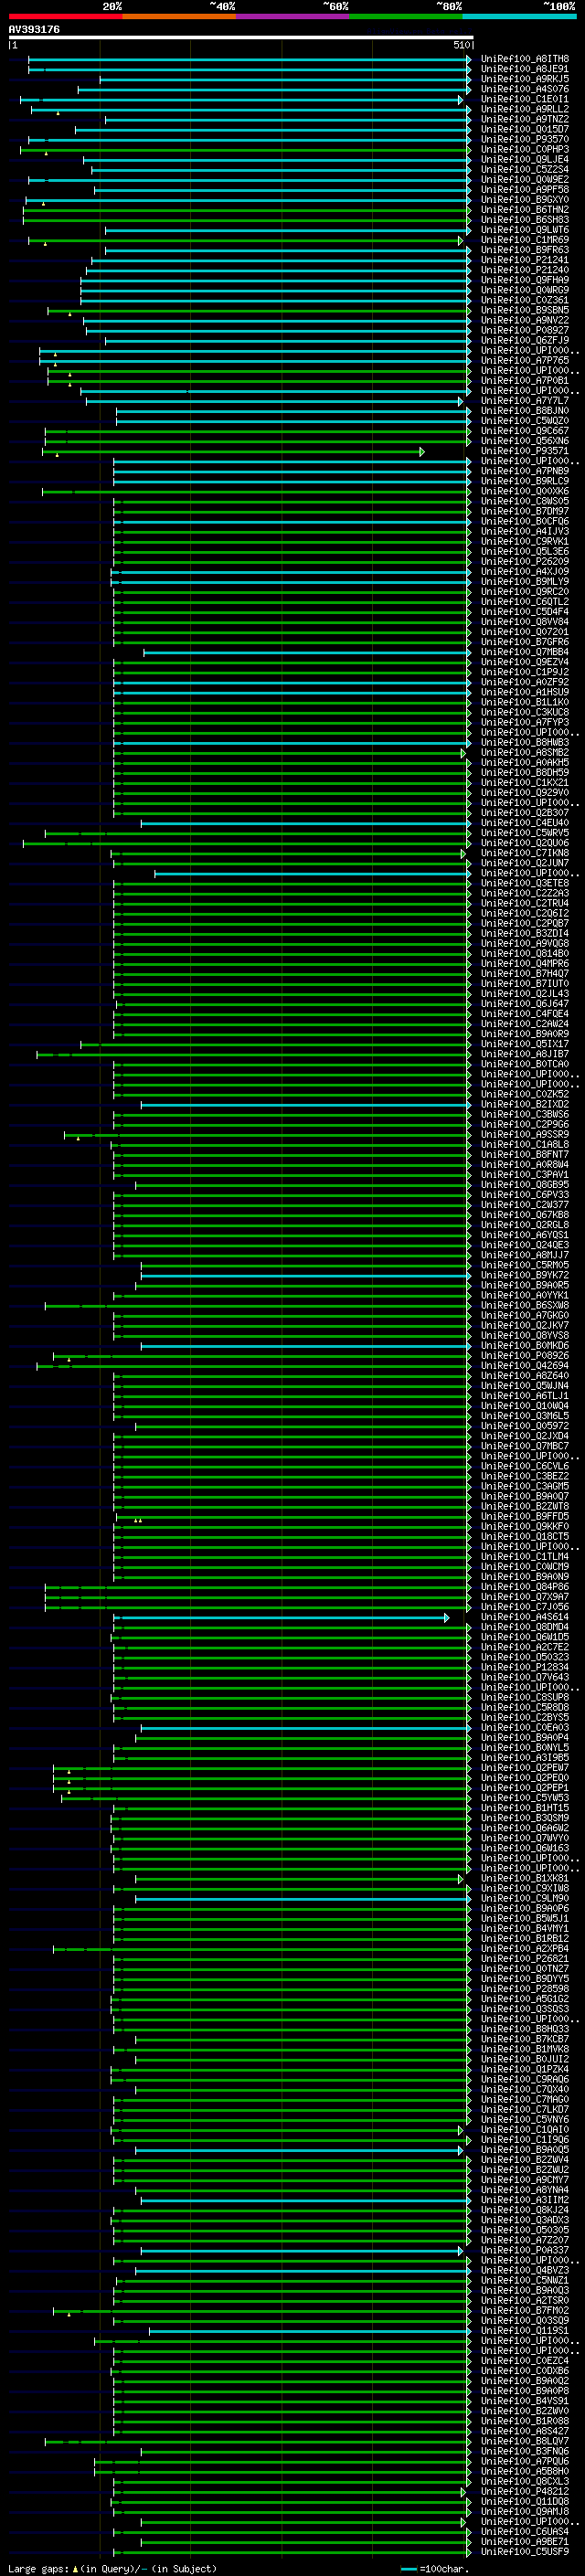Viewport: 585px width, 2576px height.
Task: Choose hit UniRef100_C5Z2S4
Action: (x=525, y=169)
